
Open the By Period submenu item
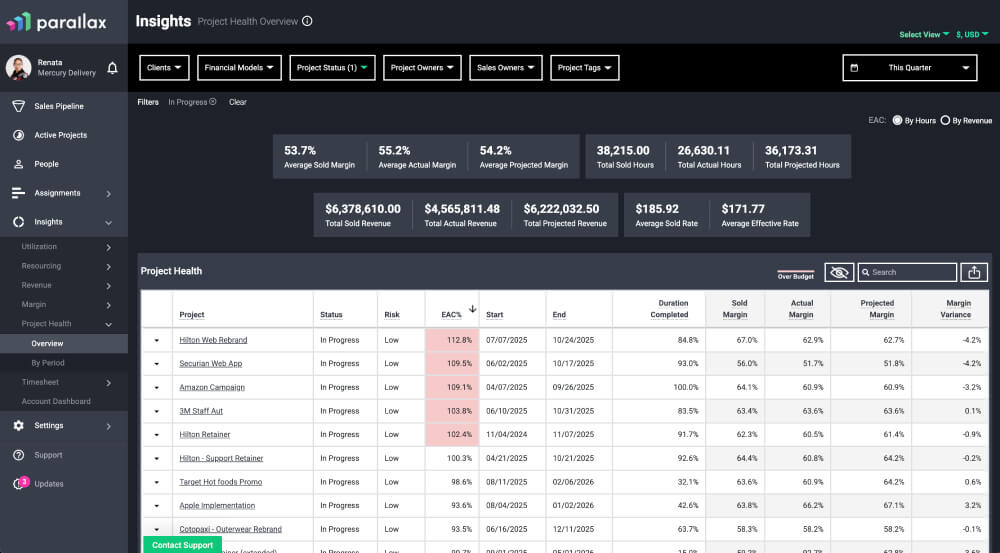point(48,363)
